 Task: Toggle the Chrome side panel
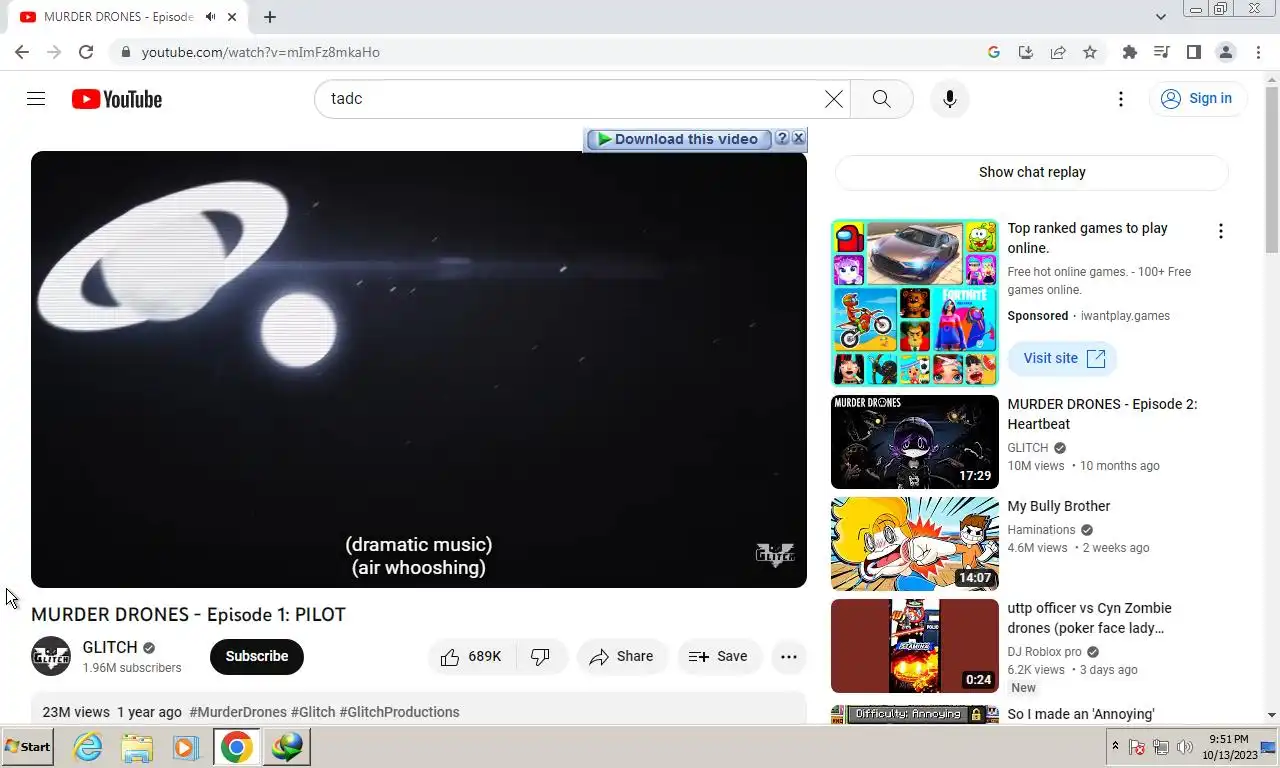pos(1194,52)
